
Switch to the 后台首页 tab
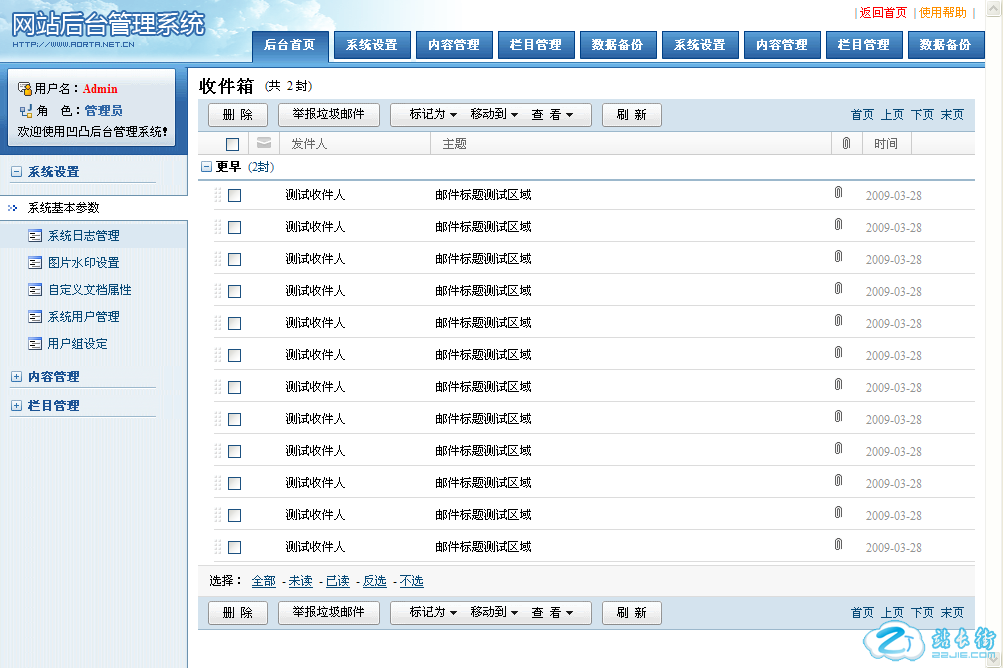tap(290, 45)
